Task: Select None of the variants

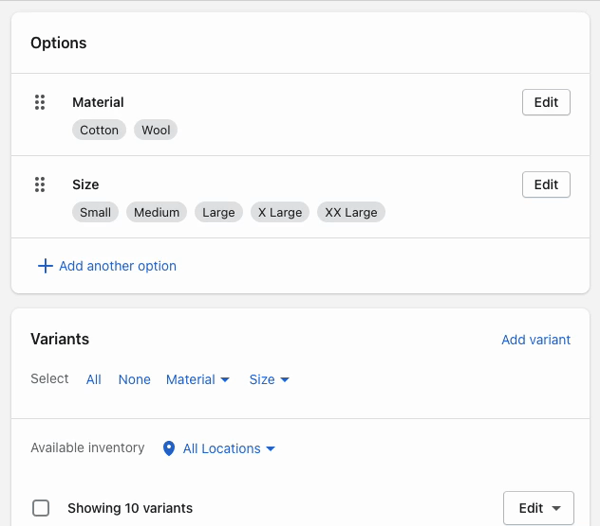Action: click(x=134, y=379)
